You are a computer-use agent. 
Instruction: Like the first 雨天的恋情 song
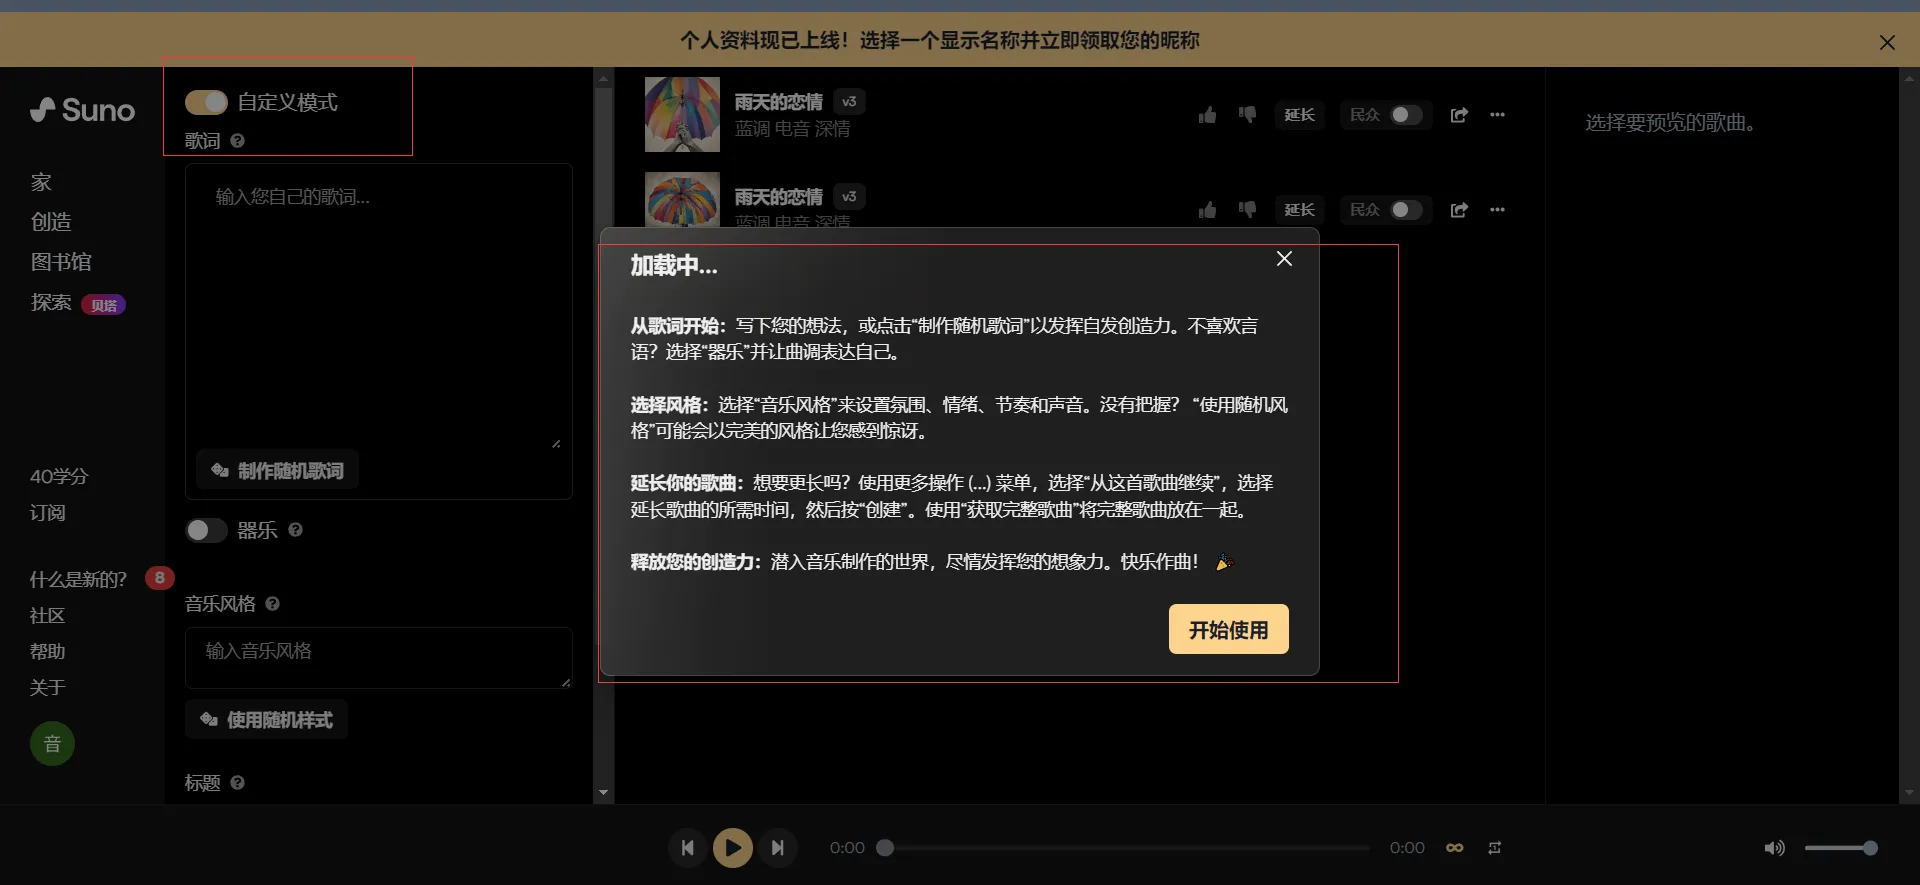pos(1207,115)
